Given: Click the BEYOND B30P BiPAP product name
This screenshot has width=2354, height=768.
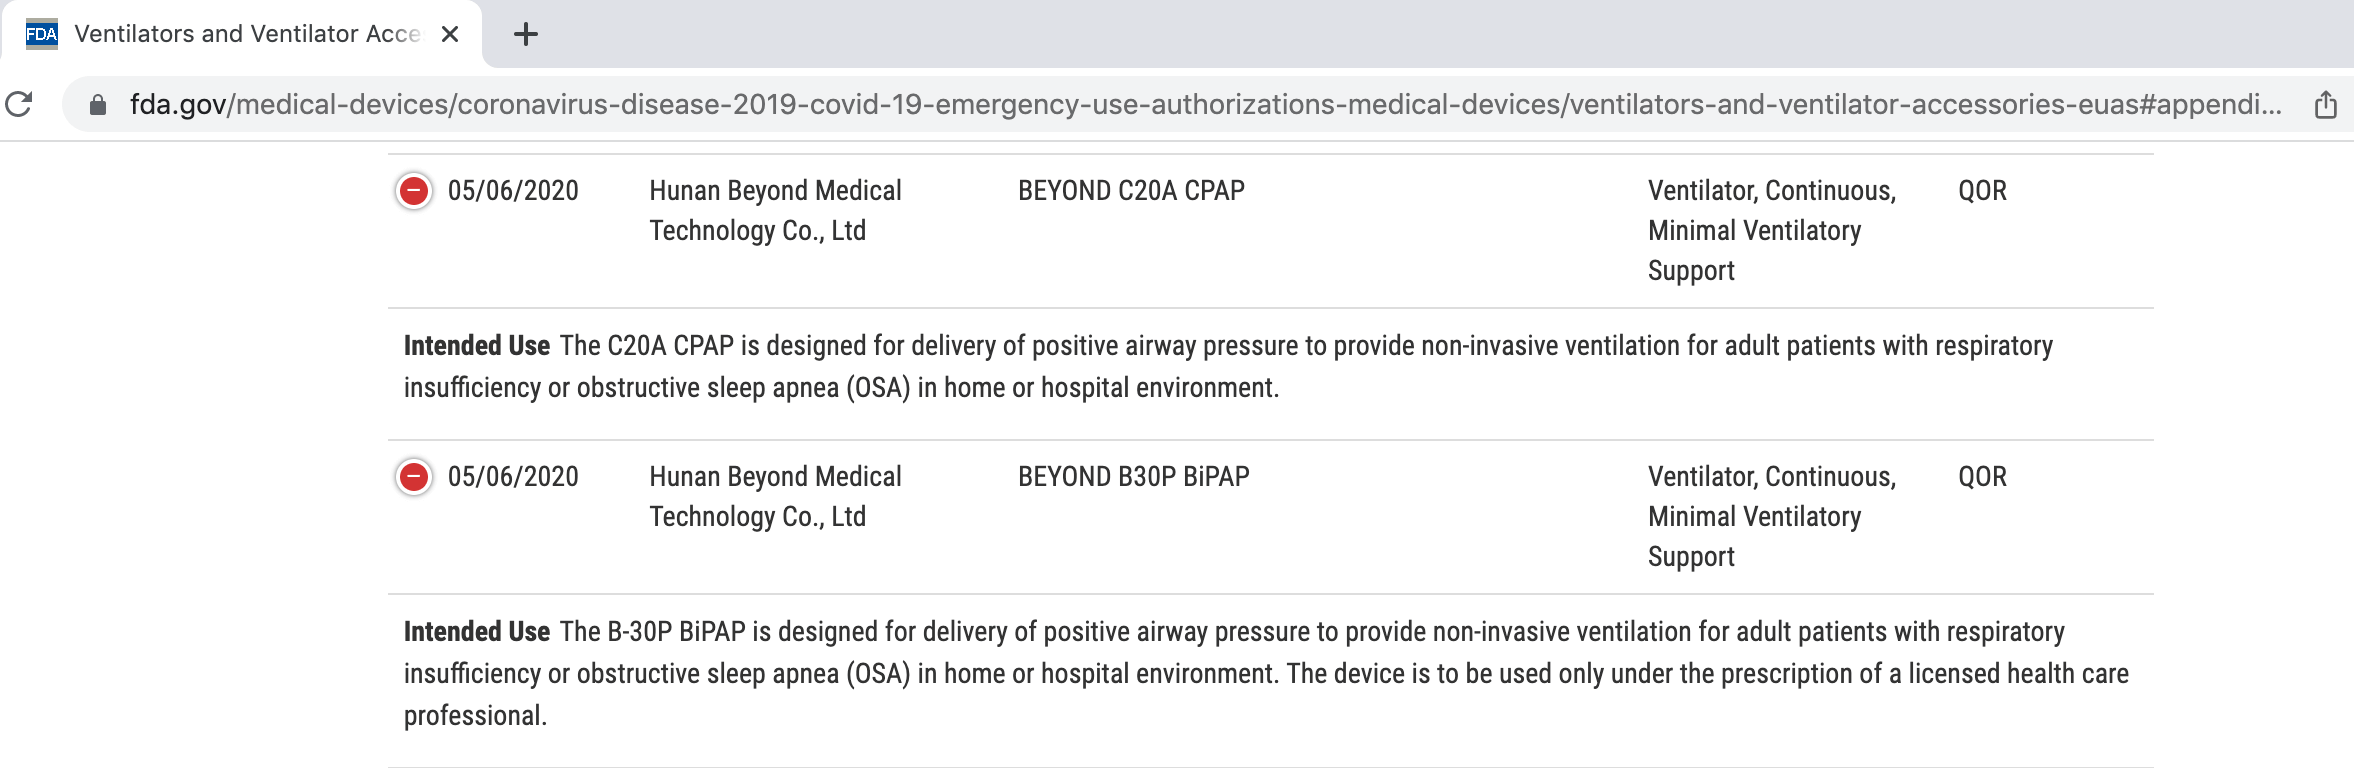Looking at the screenshot, I should point(1133,477).
